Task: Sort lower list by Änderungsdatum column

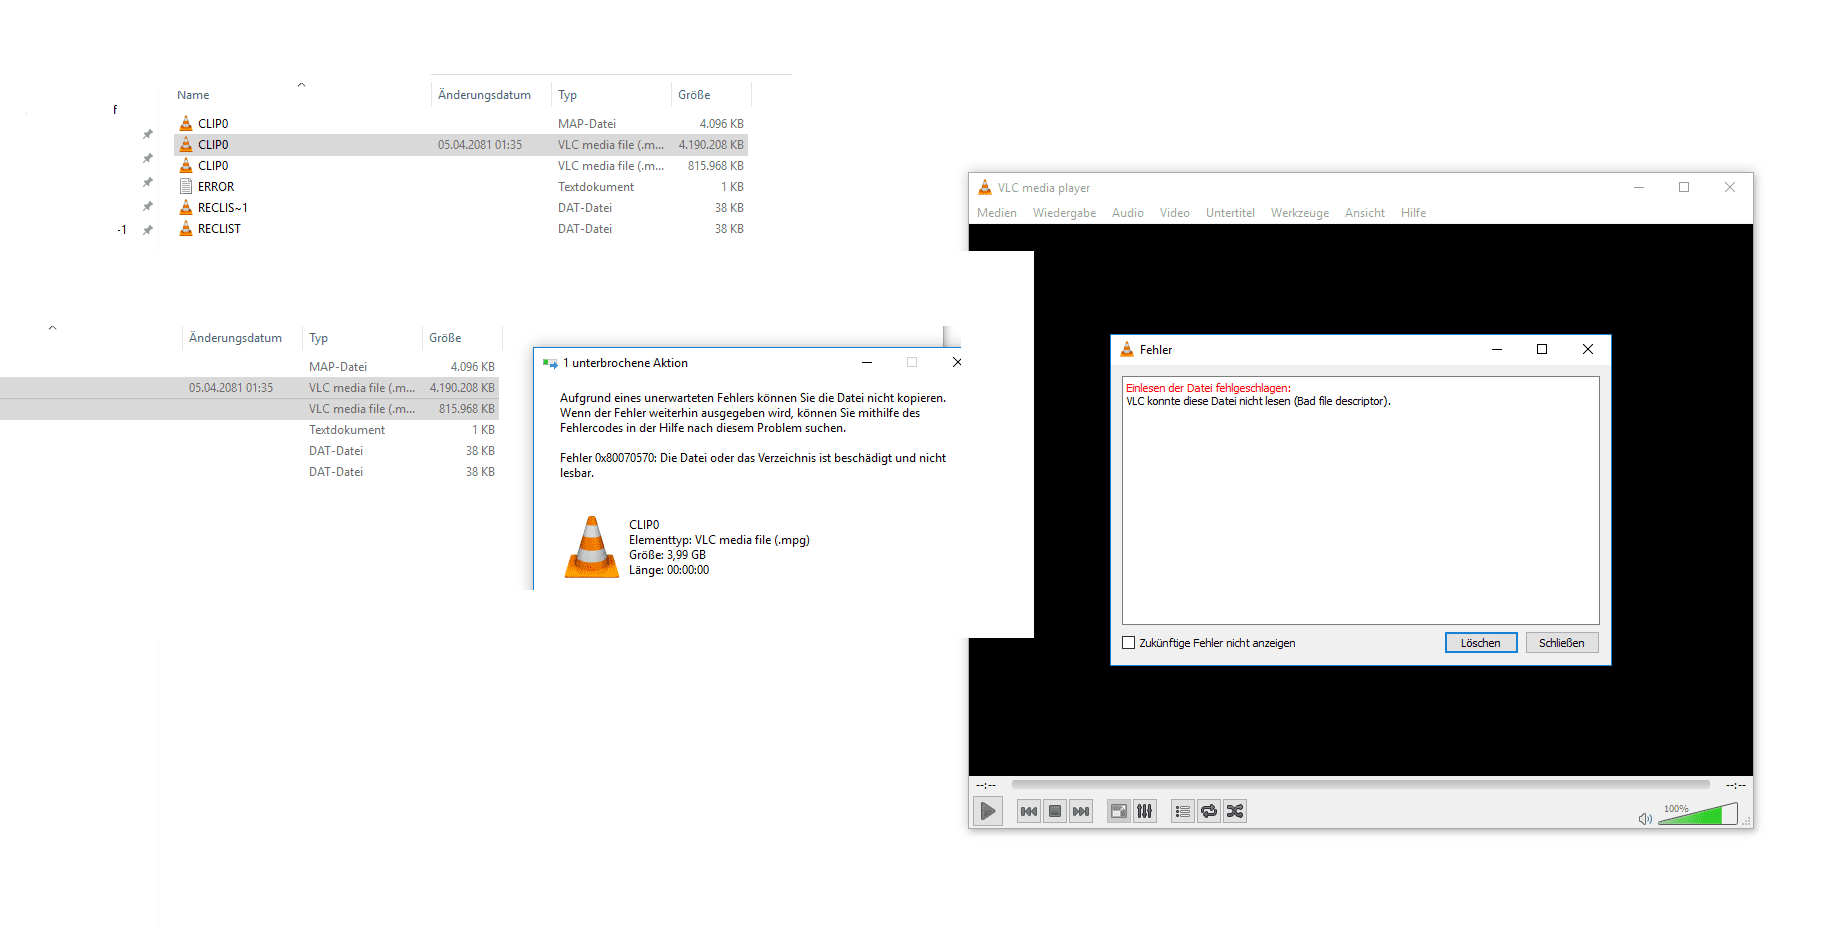Action: click(235, 338)
